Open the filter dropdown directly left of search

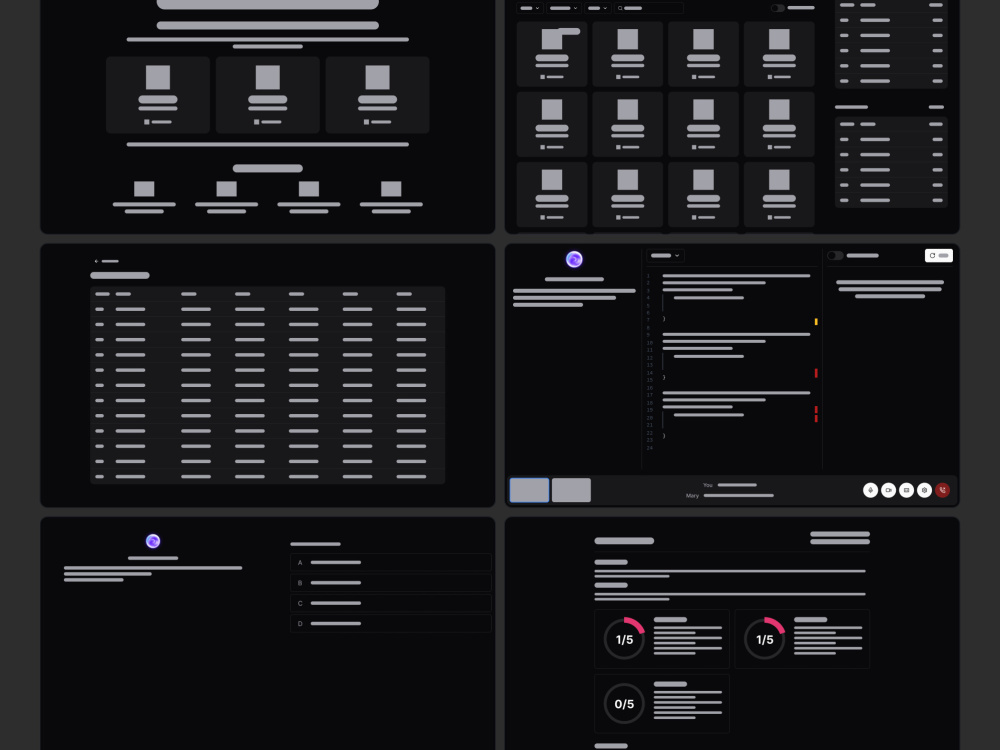pos(598,8)
